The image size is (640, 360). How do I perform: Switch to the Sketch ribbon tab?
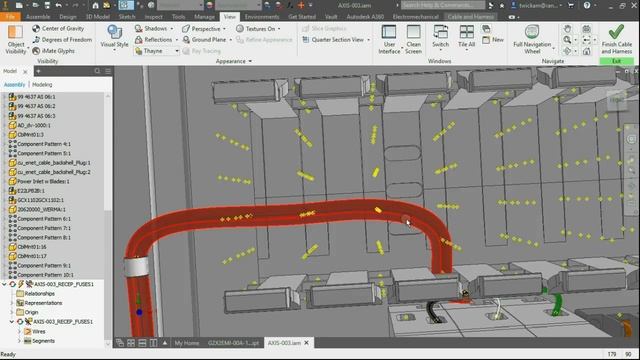127,17
